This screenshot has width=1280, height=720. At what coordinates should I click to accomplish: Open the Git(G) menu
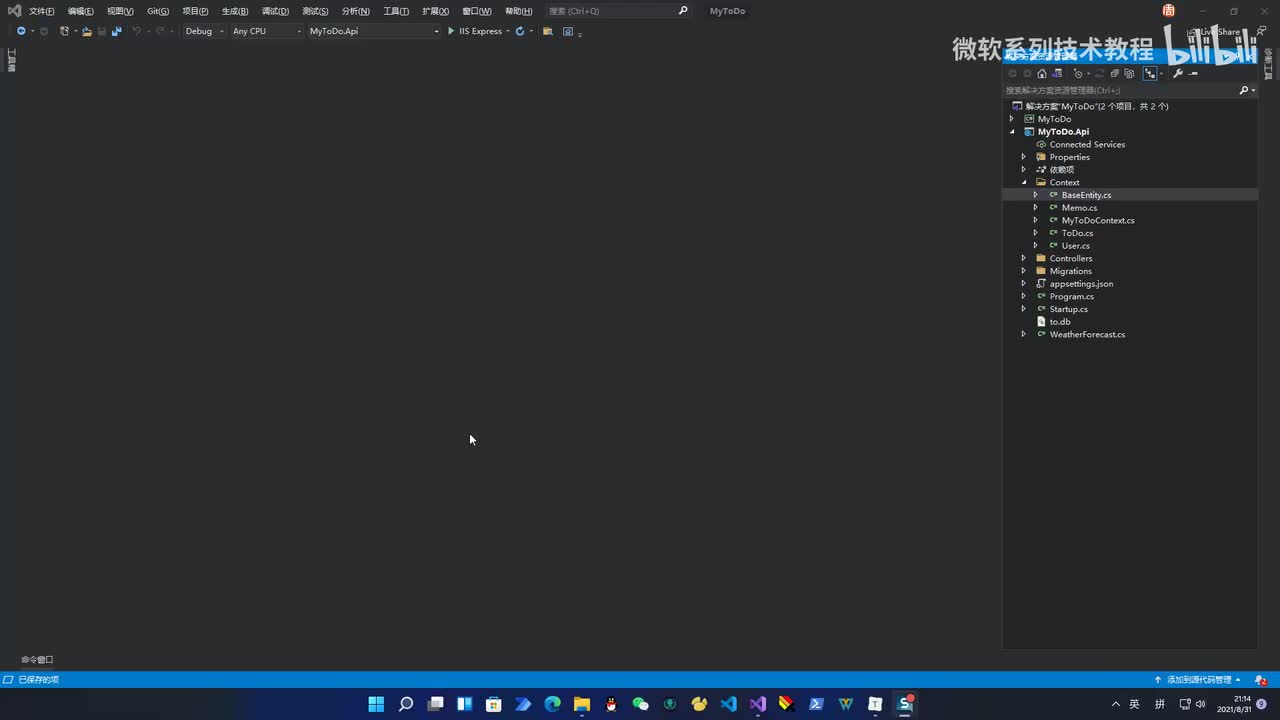(x=158, y=11)
